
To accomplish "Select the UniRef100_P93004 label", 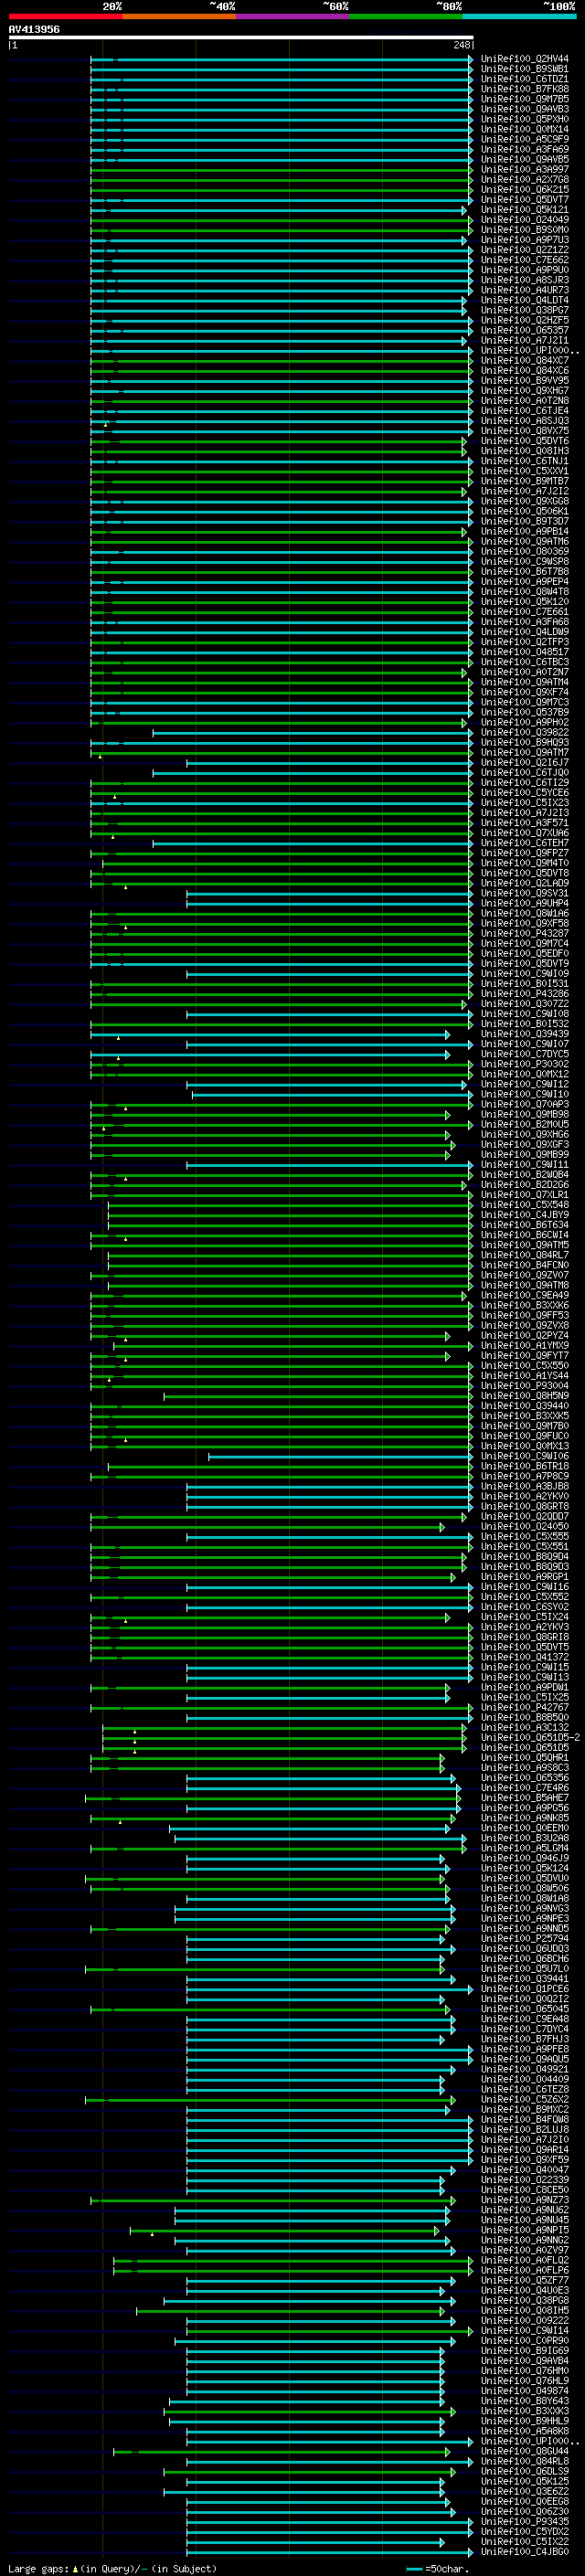I will pyautogui.click(x=525, y=1386).
